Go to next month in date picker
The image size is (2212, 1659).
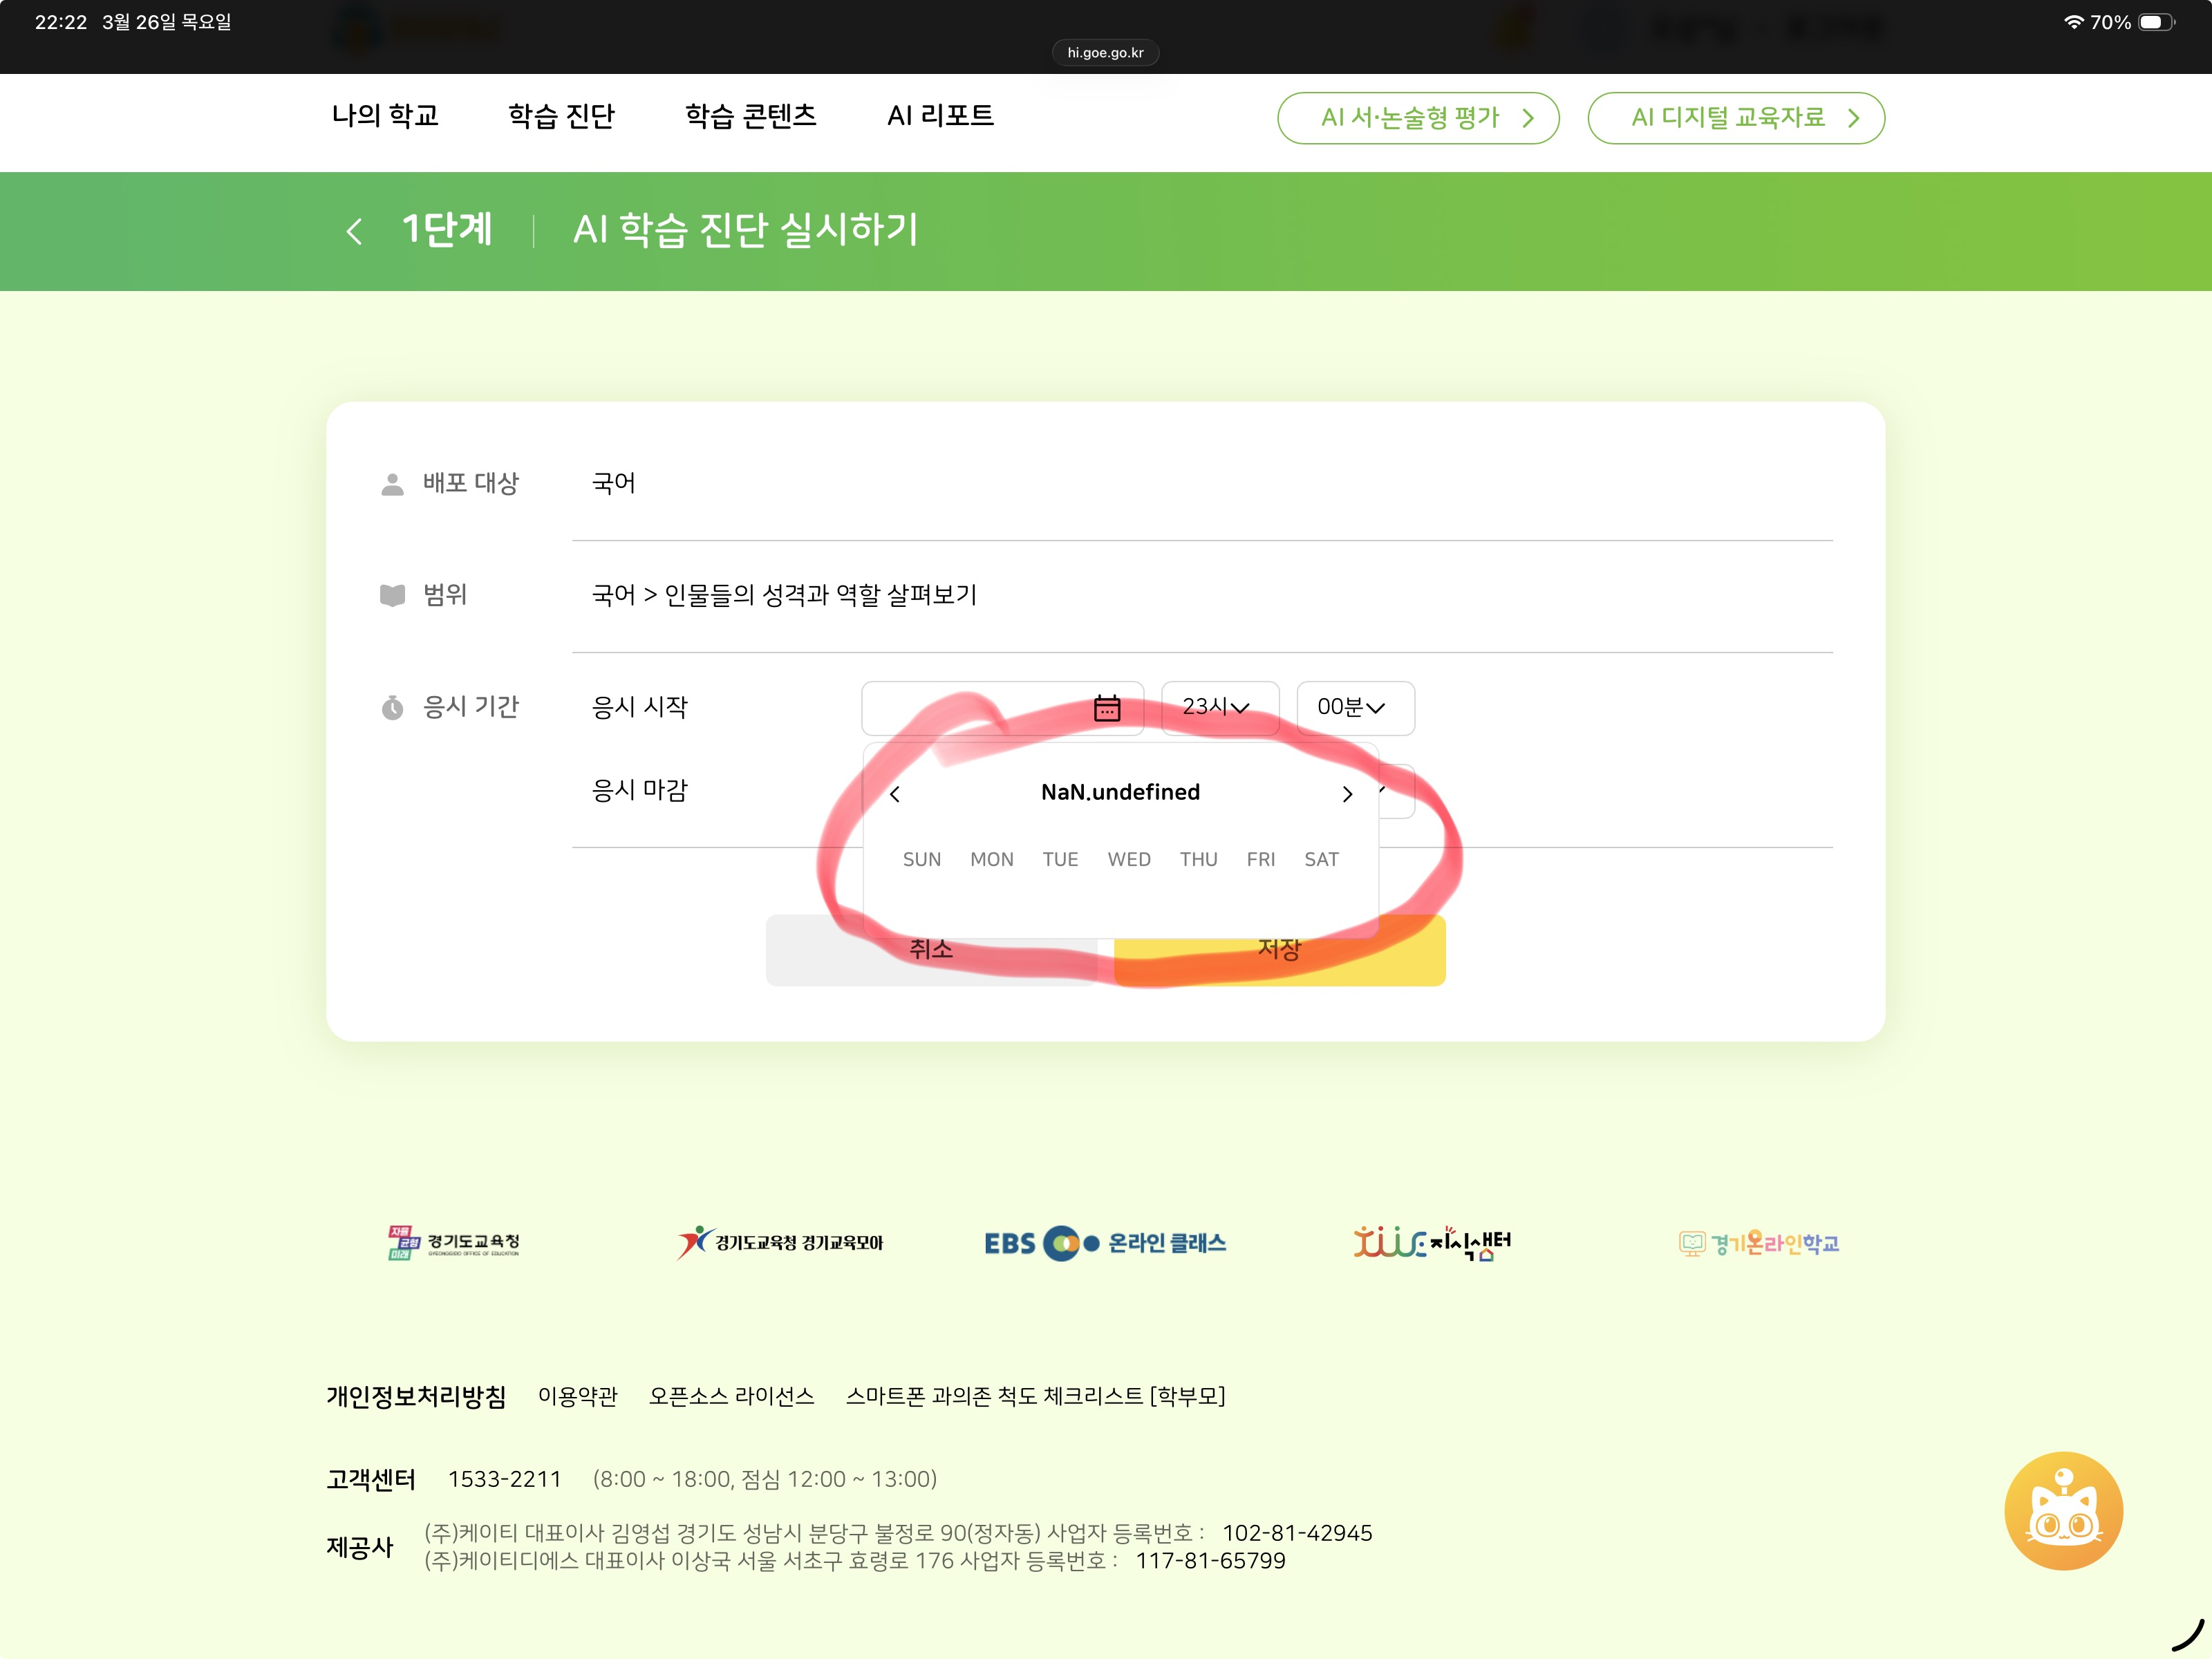tap(1347, 794)
